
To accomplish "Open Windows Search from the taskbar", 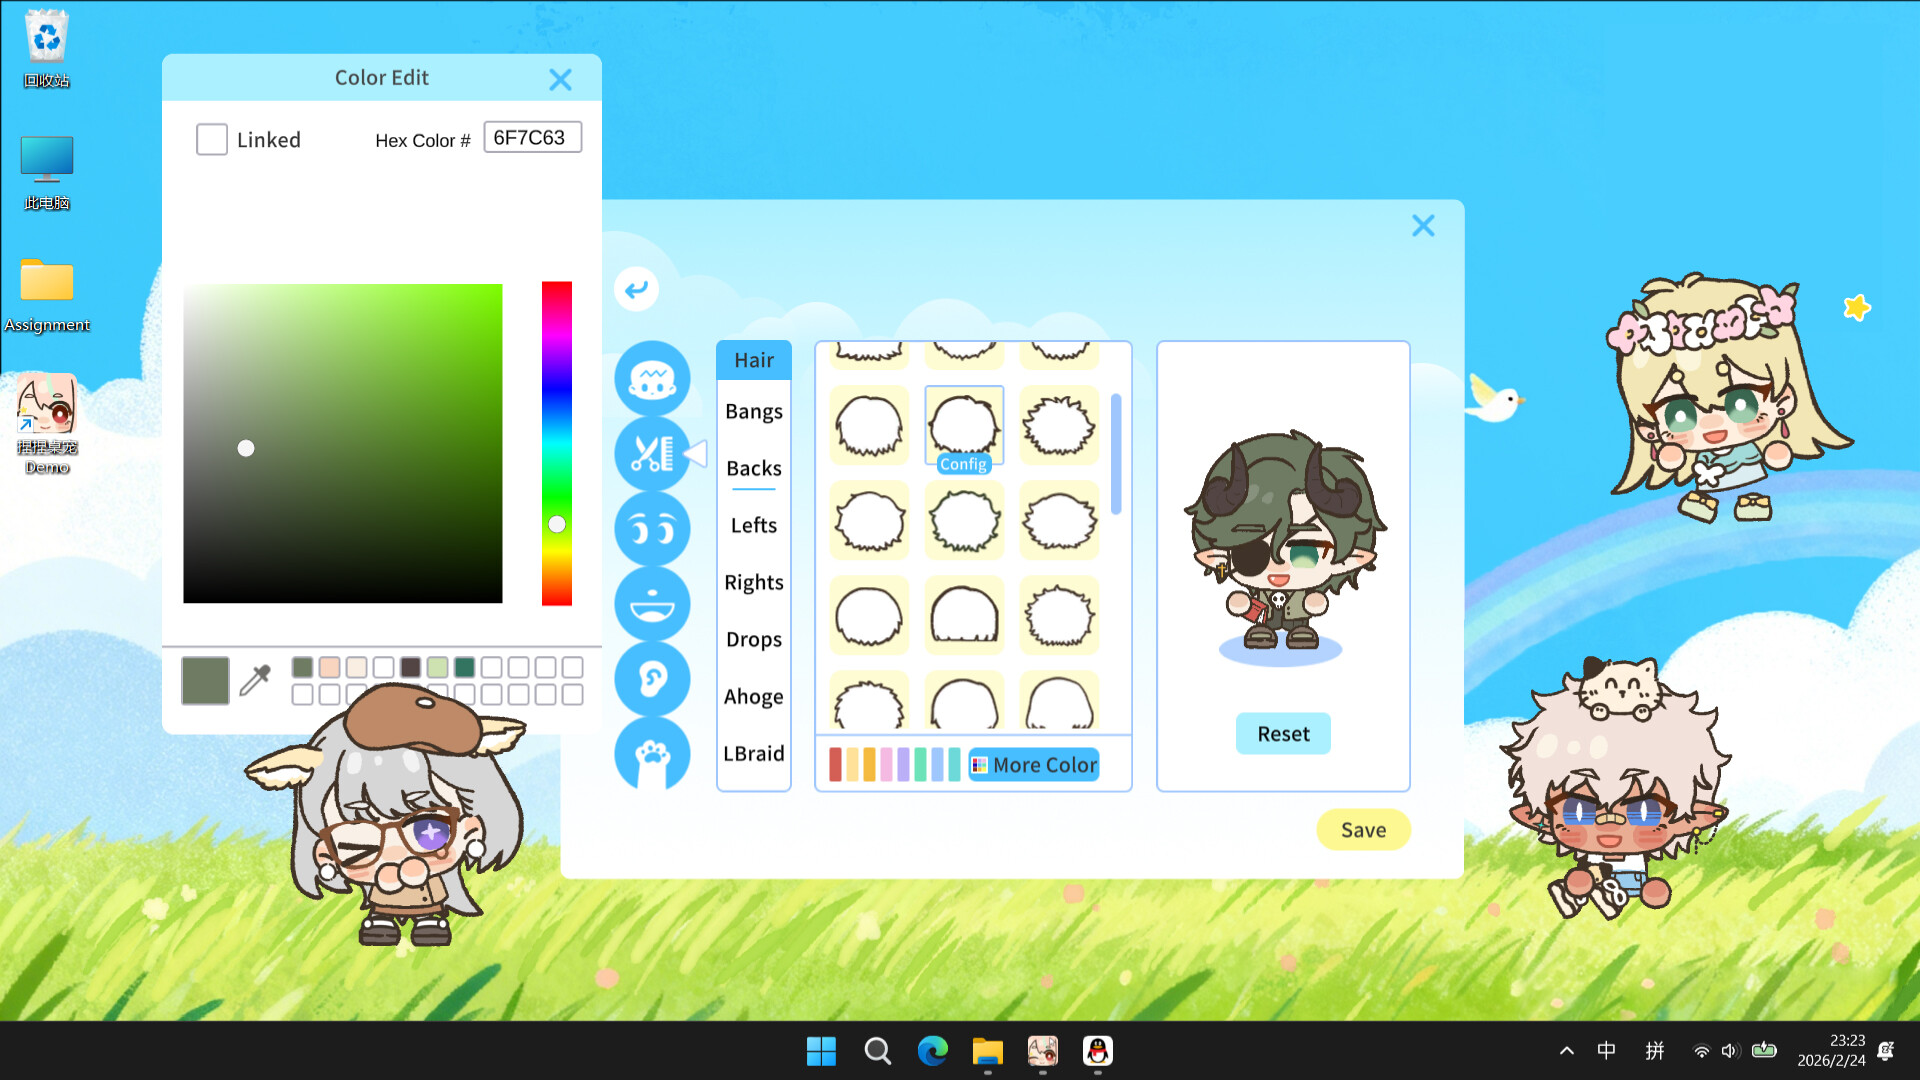I will pyautogui.click(x=877, y=1051).
